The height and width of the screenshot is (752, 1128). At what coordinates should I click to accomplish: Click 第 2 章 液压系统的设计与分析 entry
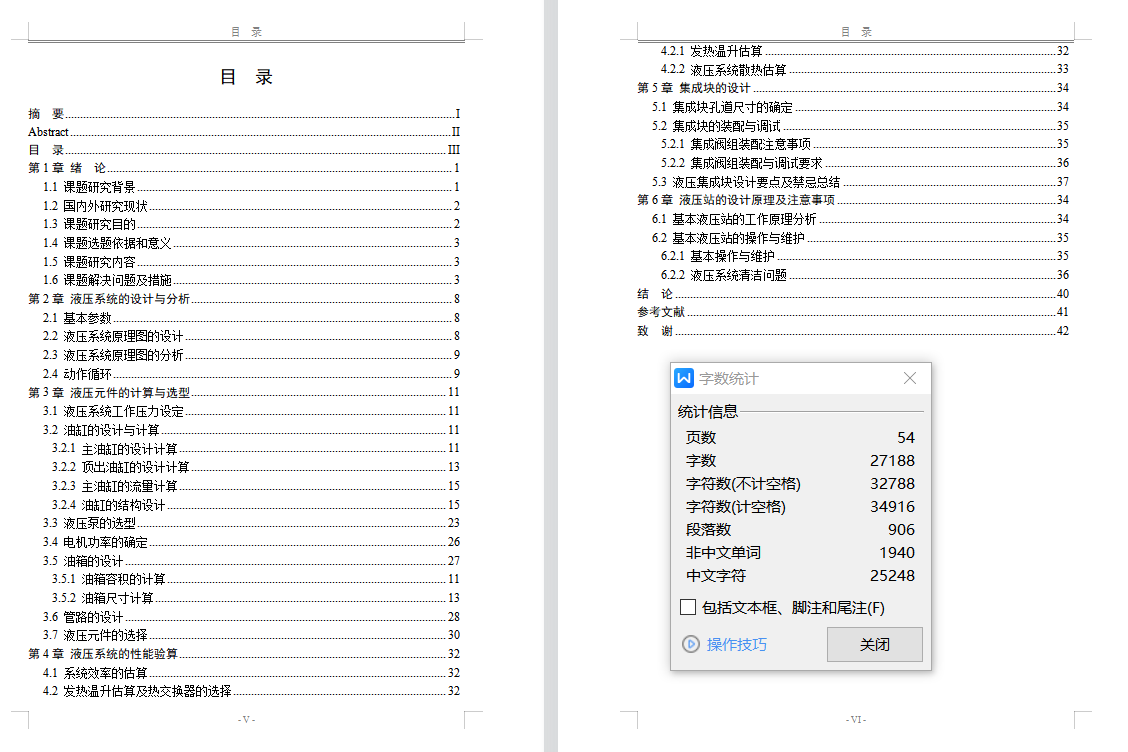click(x=244, y=299)
